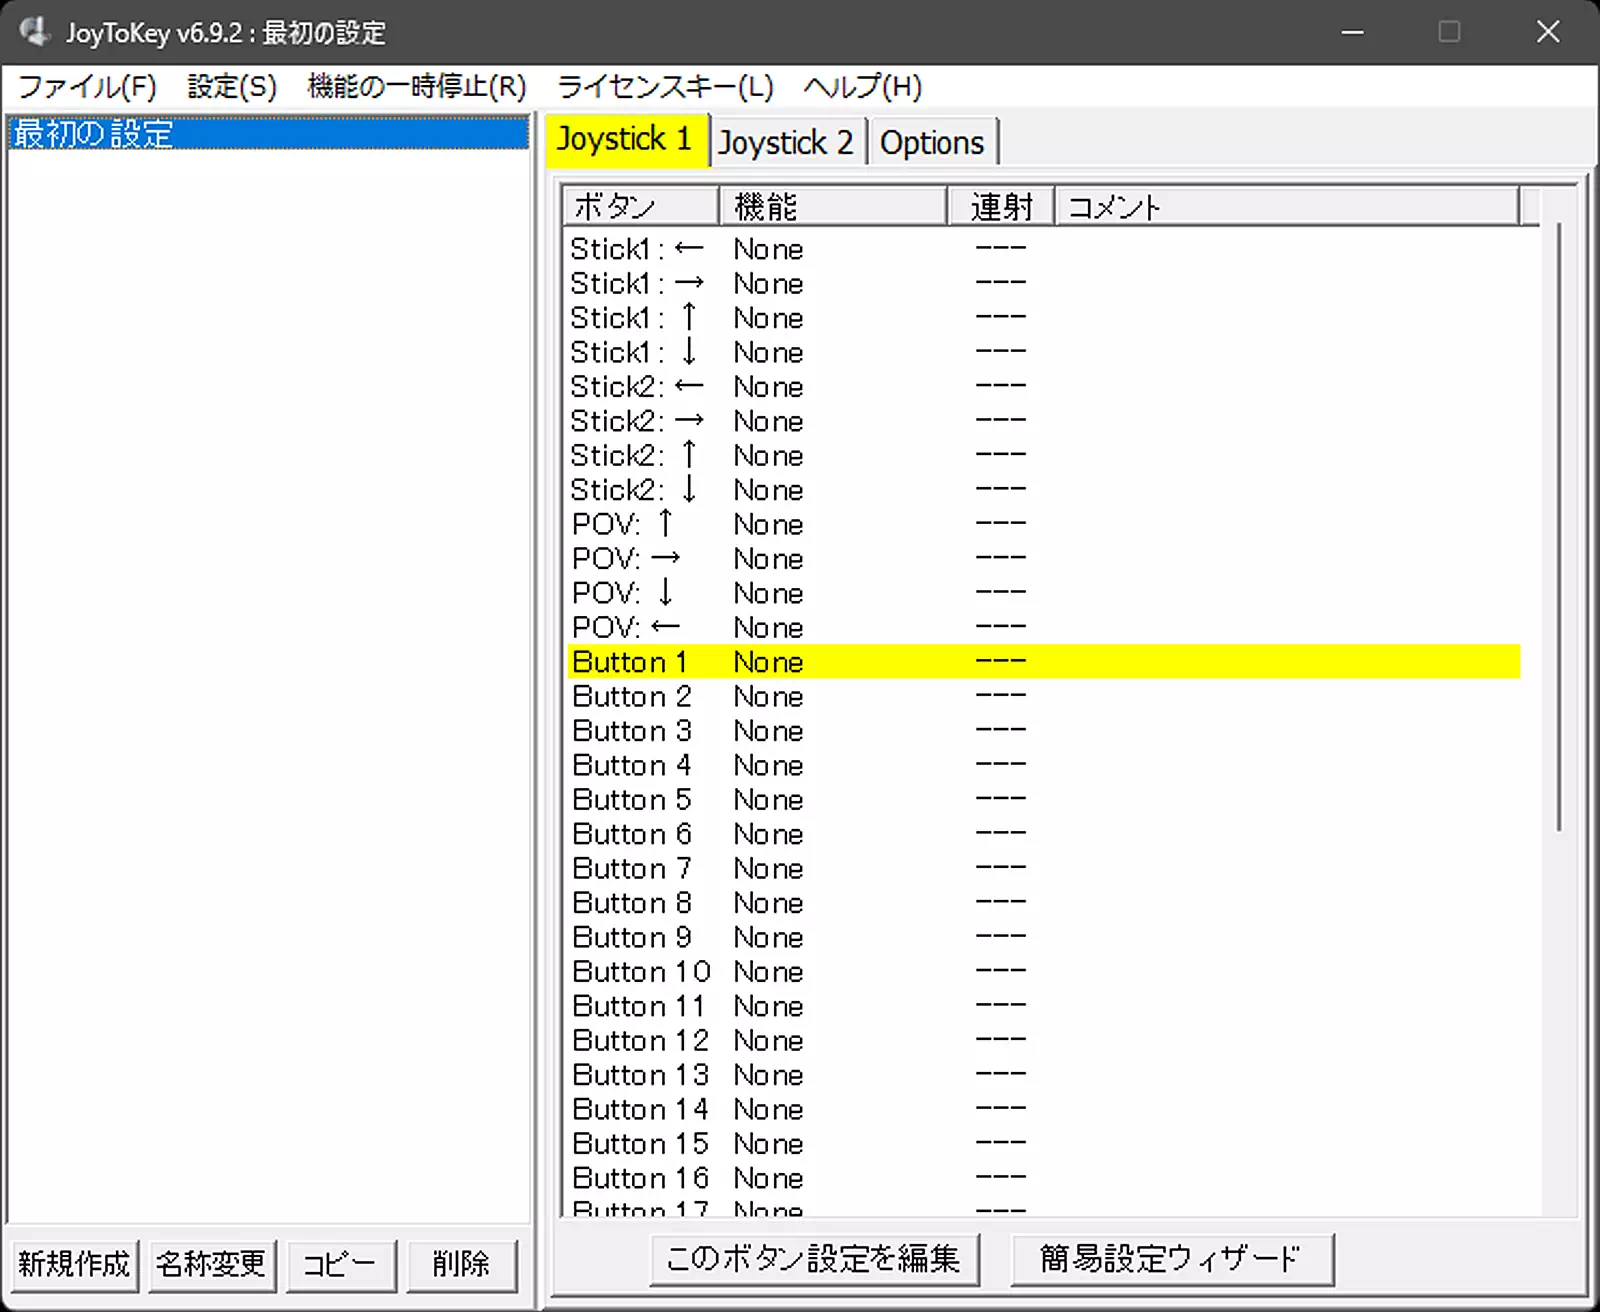
Task: Open the 簡易設定ウィザード button
Action: (x=1172, y=1259)
